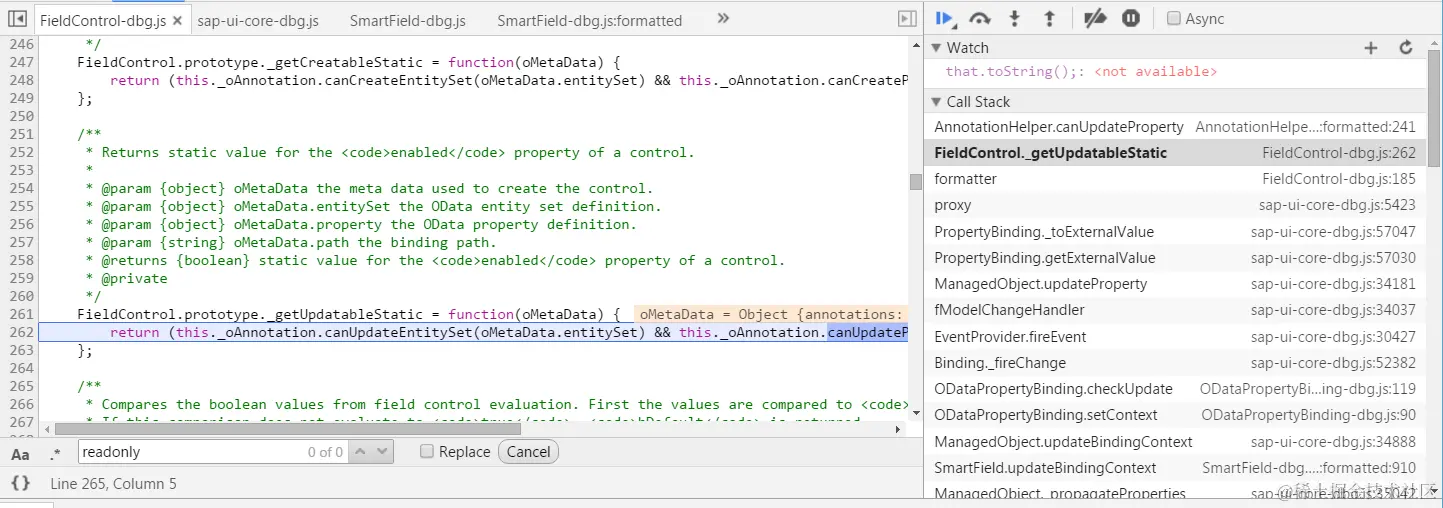Collapse the Watch section
The image size is (1443, 508).
click(x=937, y=47)
